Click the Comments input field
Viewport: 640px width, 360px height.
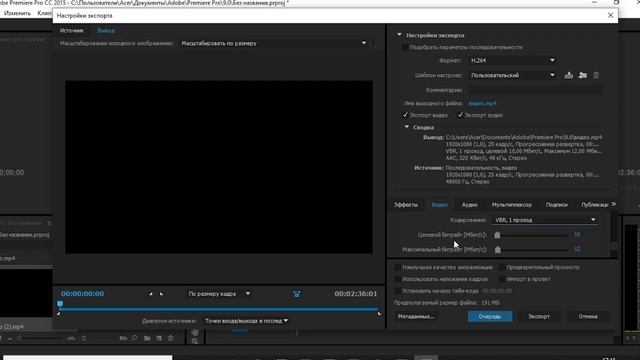(x=535, y=90)
